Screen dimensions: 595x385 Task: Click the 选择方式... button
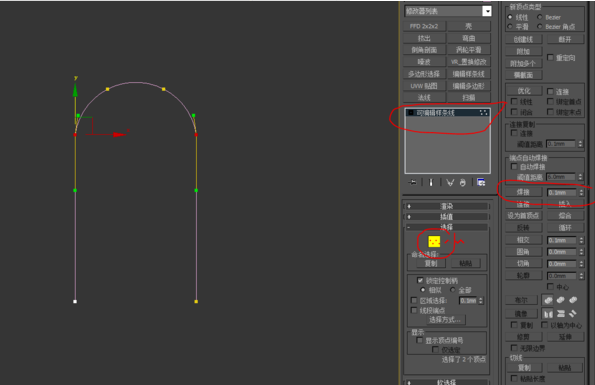click(x=445, y=320)
